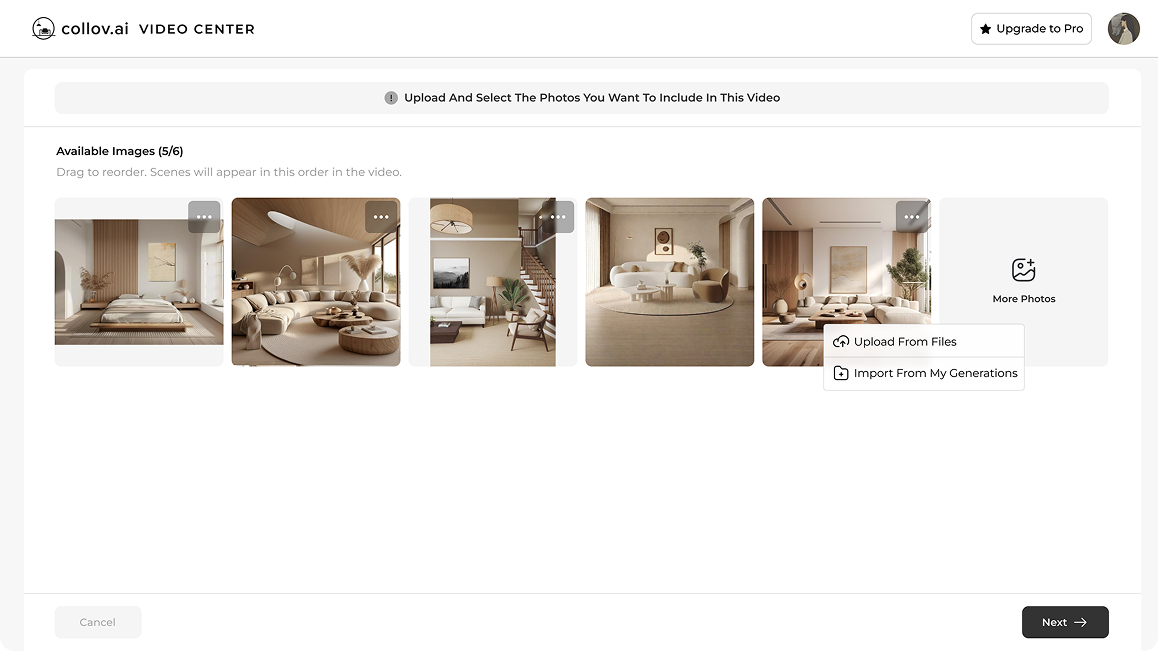Open options menu on bedroom image
Image resolution: width=1158 pixels, height=651 pixels.
coord(204,217)
